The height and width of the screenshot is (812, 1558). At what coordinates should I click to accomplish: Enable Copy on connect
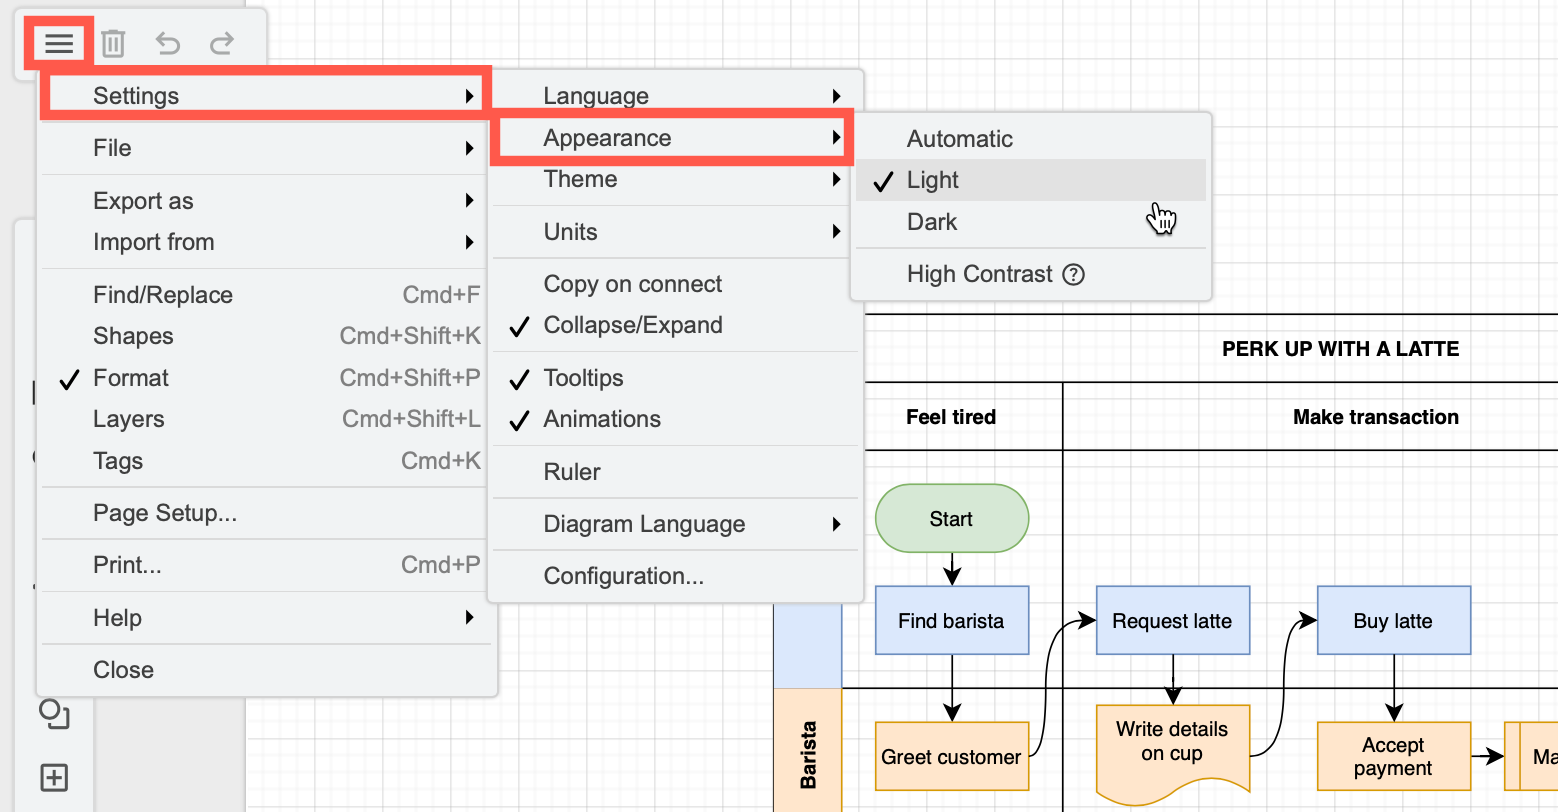pyautogui.click(x=632, y=283)
